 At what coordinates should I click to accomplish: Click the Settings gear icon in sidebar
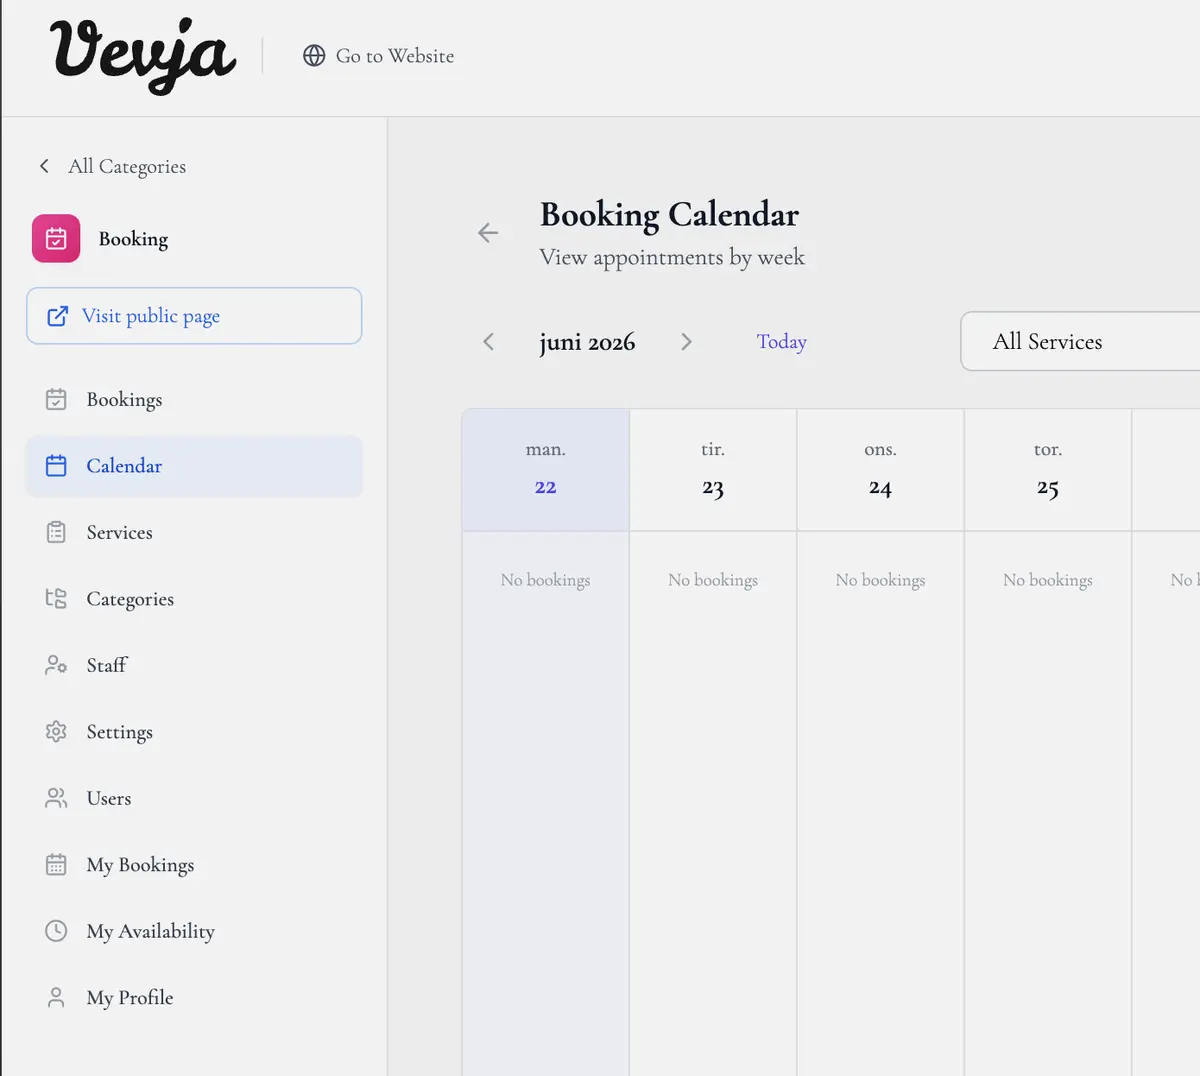click(x=56, y=732)
